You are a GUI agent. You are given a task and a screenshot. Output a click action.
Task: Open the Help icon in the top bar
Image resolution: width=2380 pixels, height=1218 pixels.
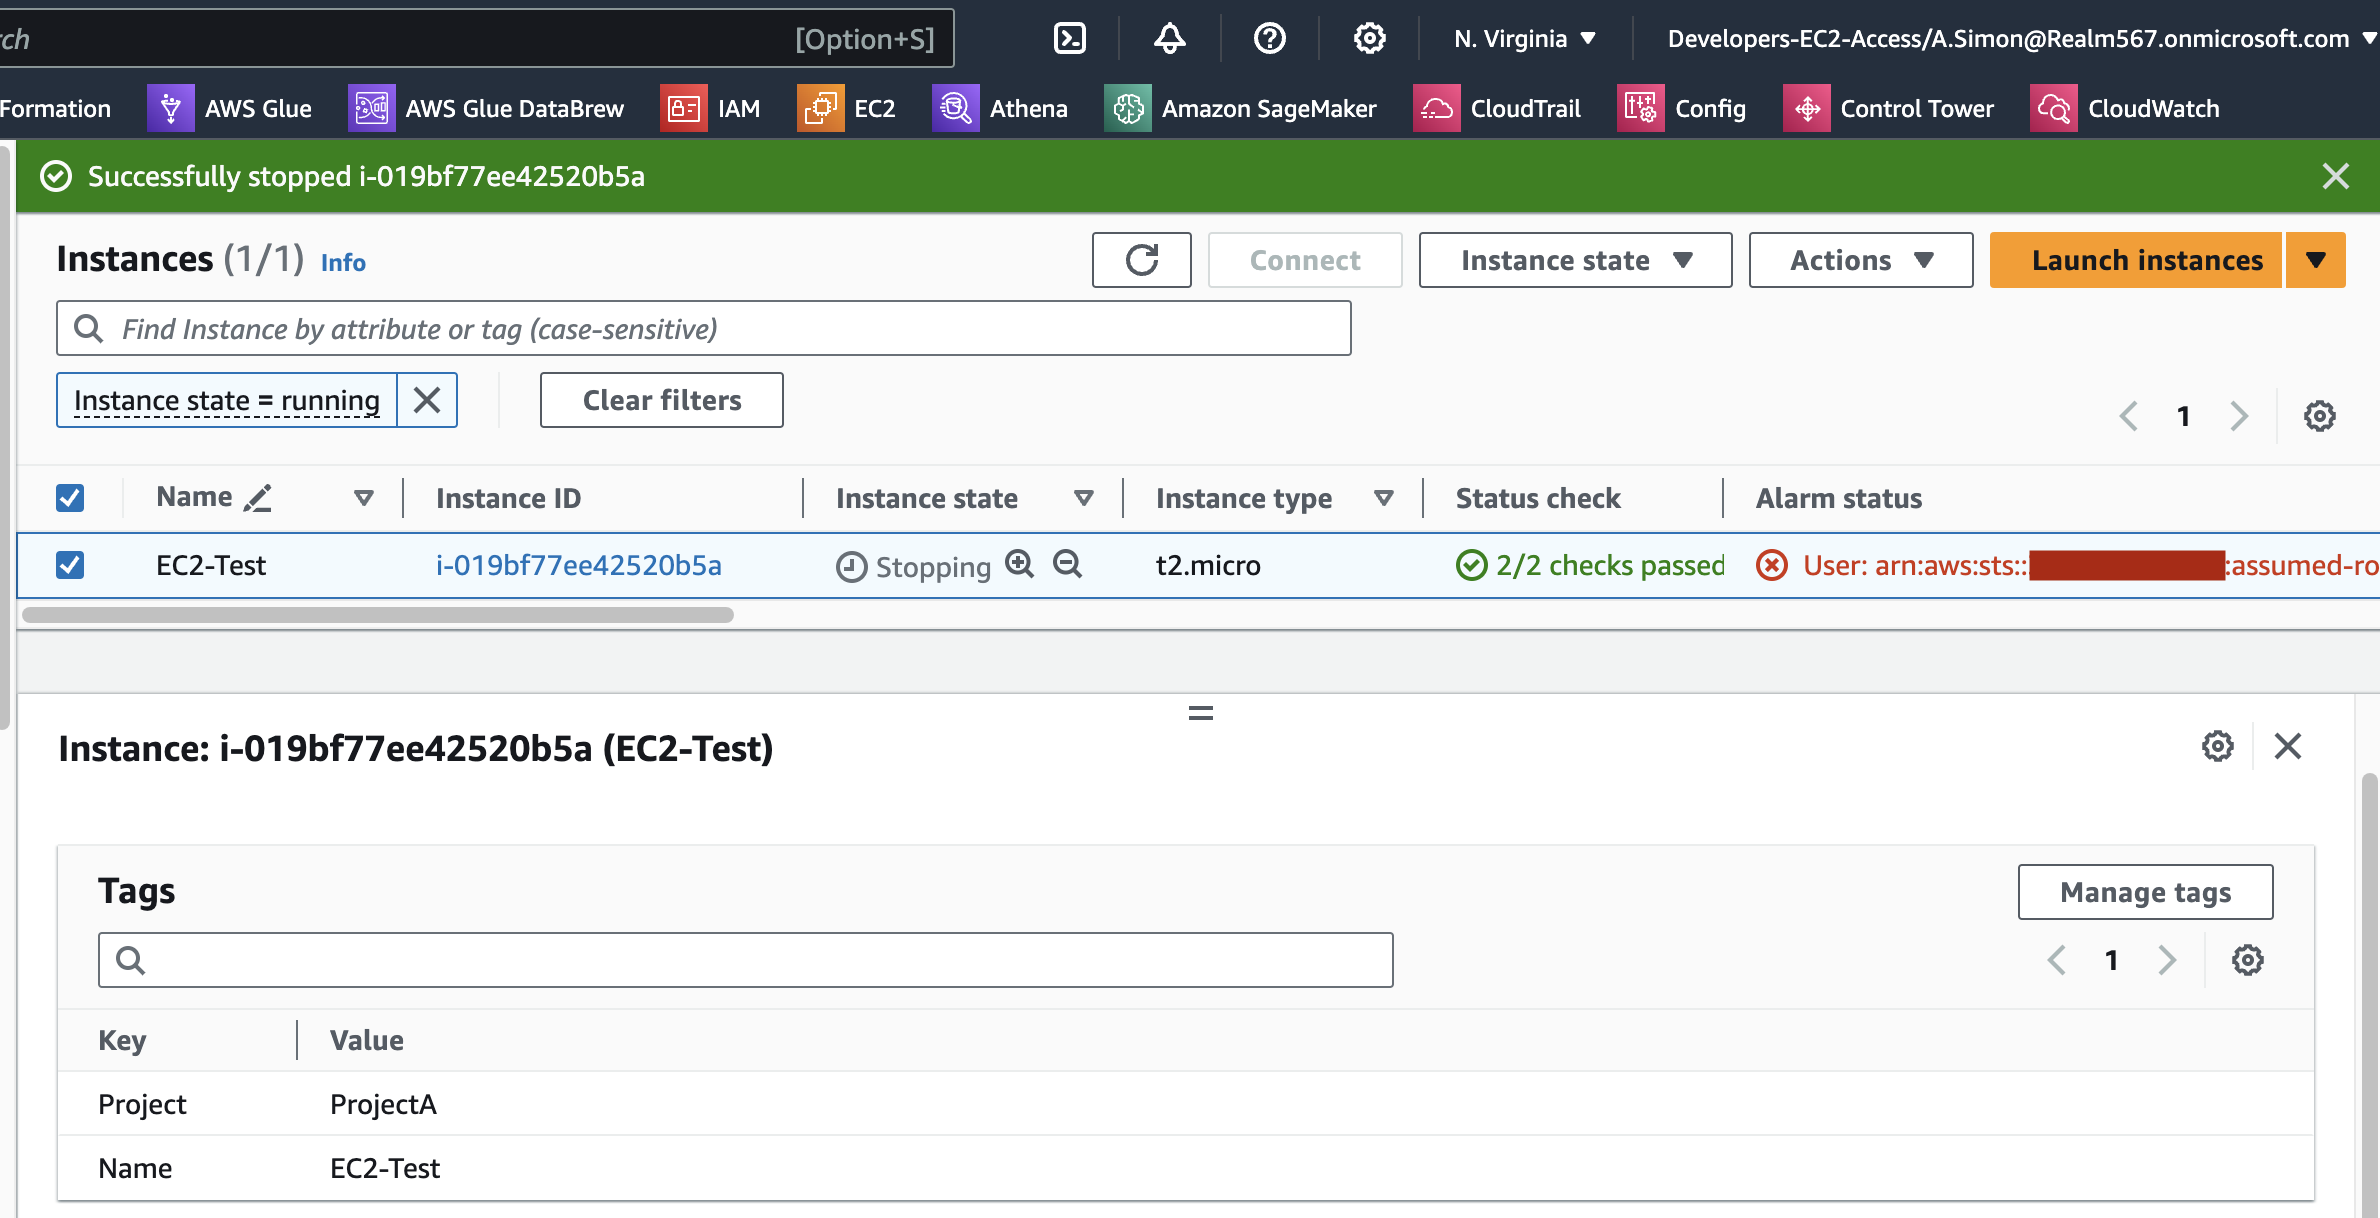pos(1269,38)
